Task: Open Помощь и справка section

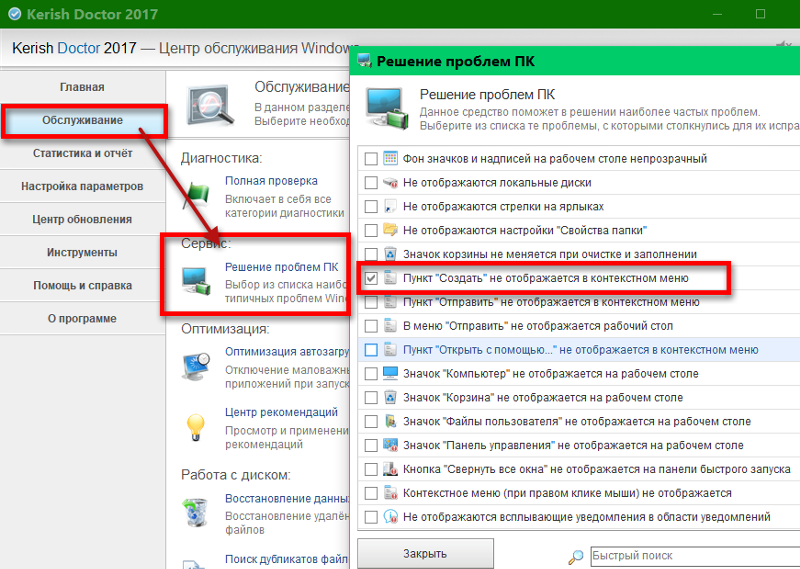Action: pyautogui.click(x=82, y=285)
